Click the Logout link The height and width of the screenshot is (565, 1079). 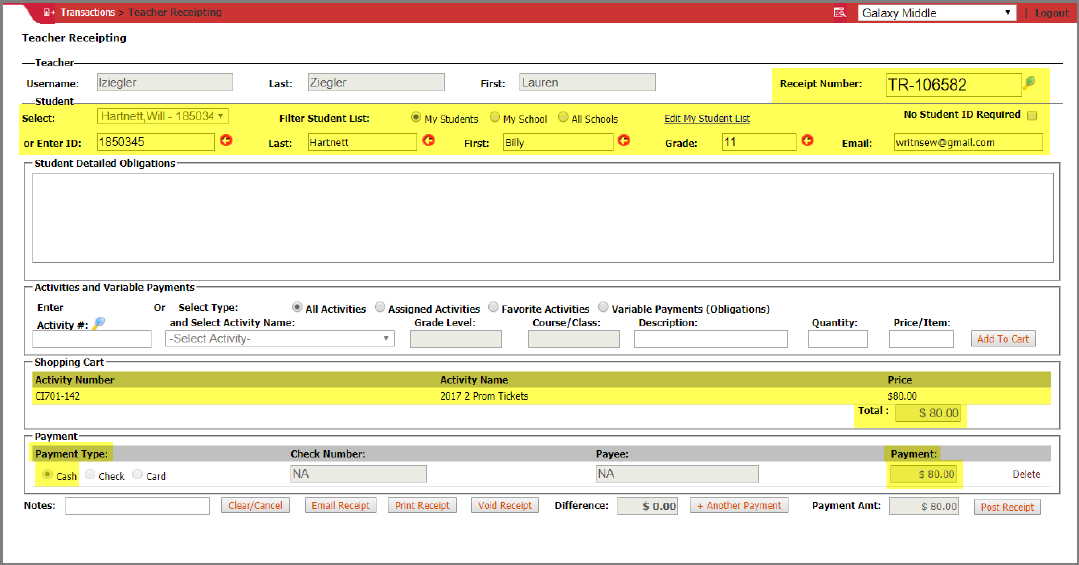click(1052, 13)
